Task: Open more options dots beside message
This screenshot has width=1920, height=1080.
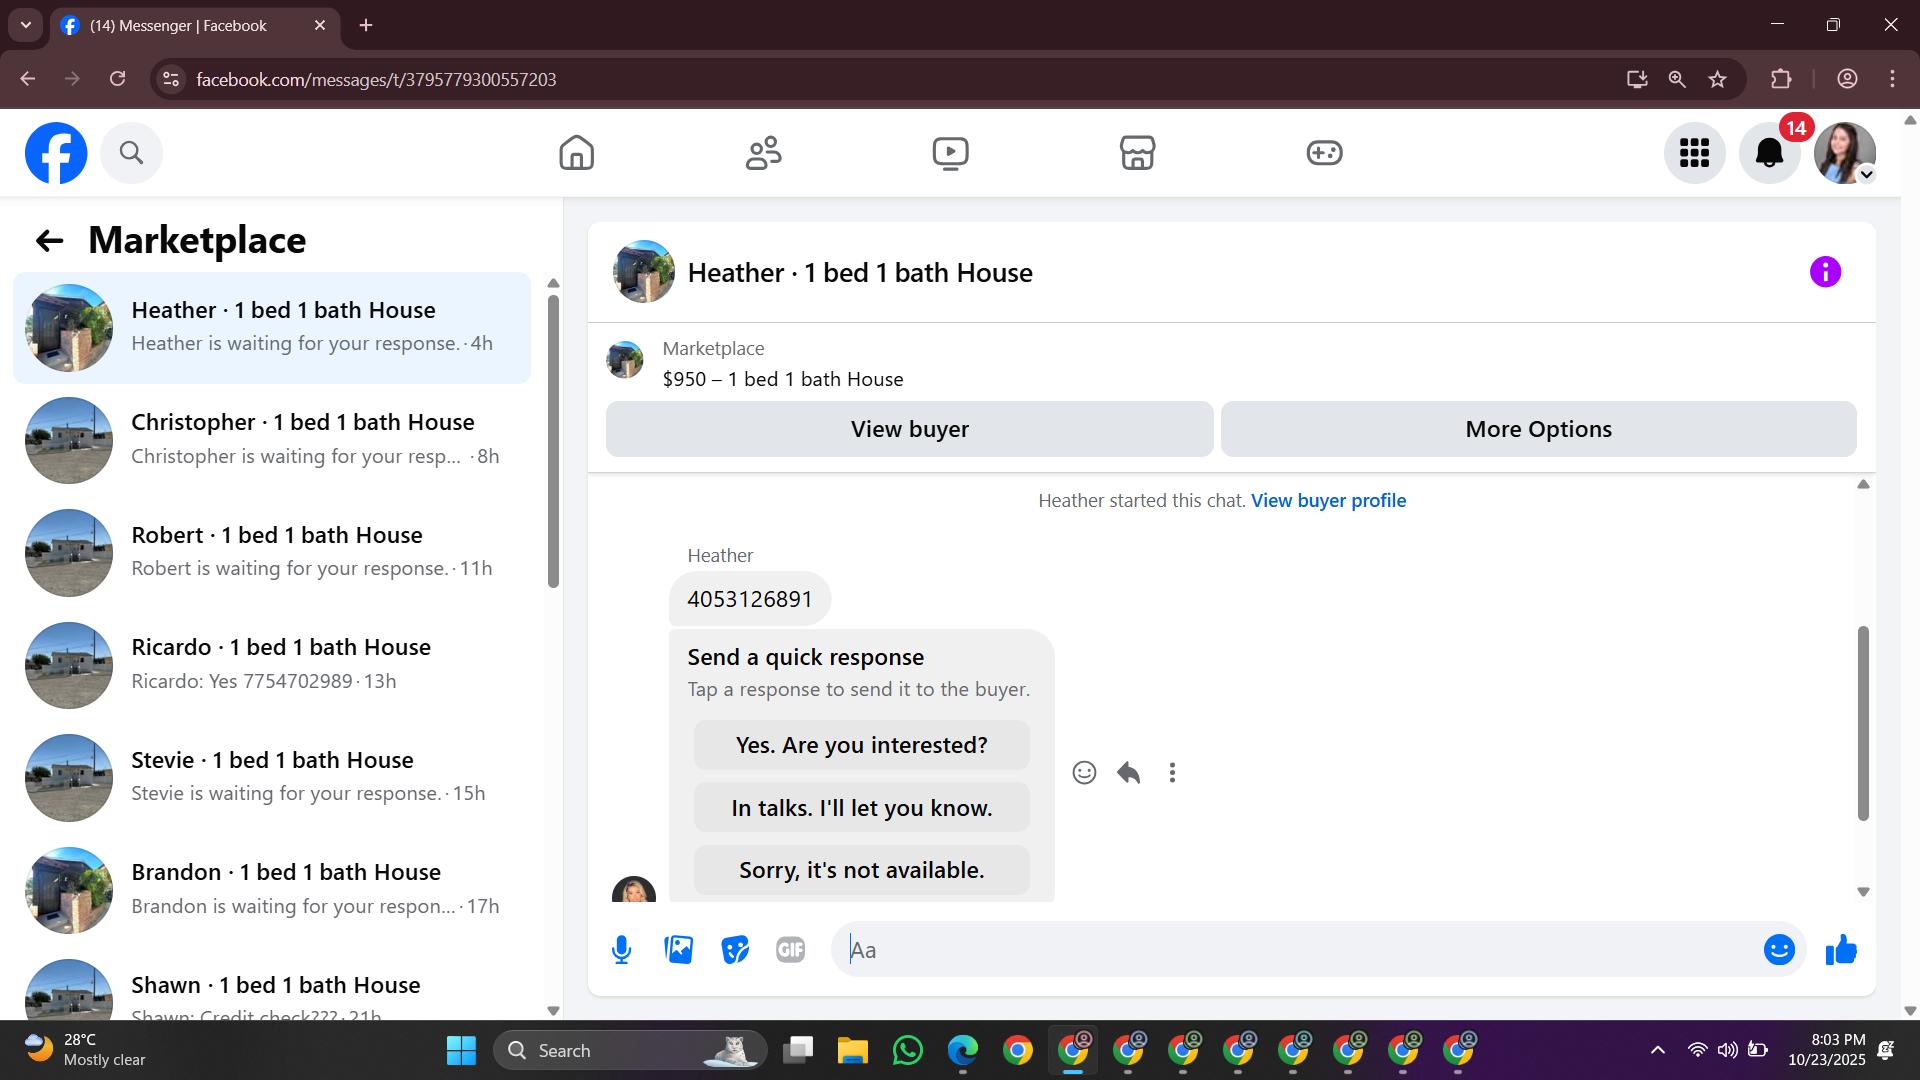Action: click(1172, 773)
